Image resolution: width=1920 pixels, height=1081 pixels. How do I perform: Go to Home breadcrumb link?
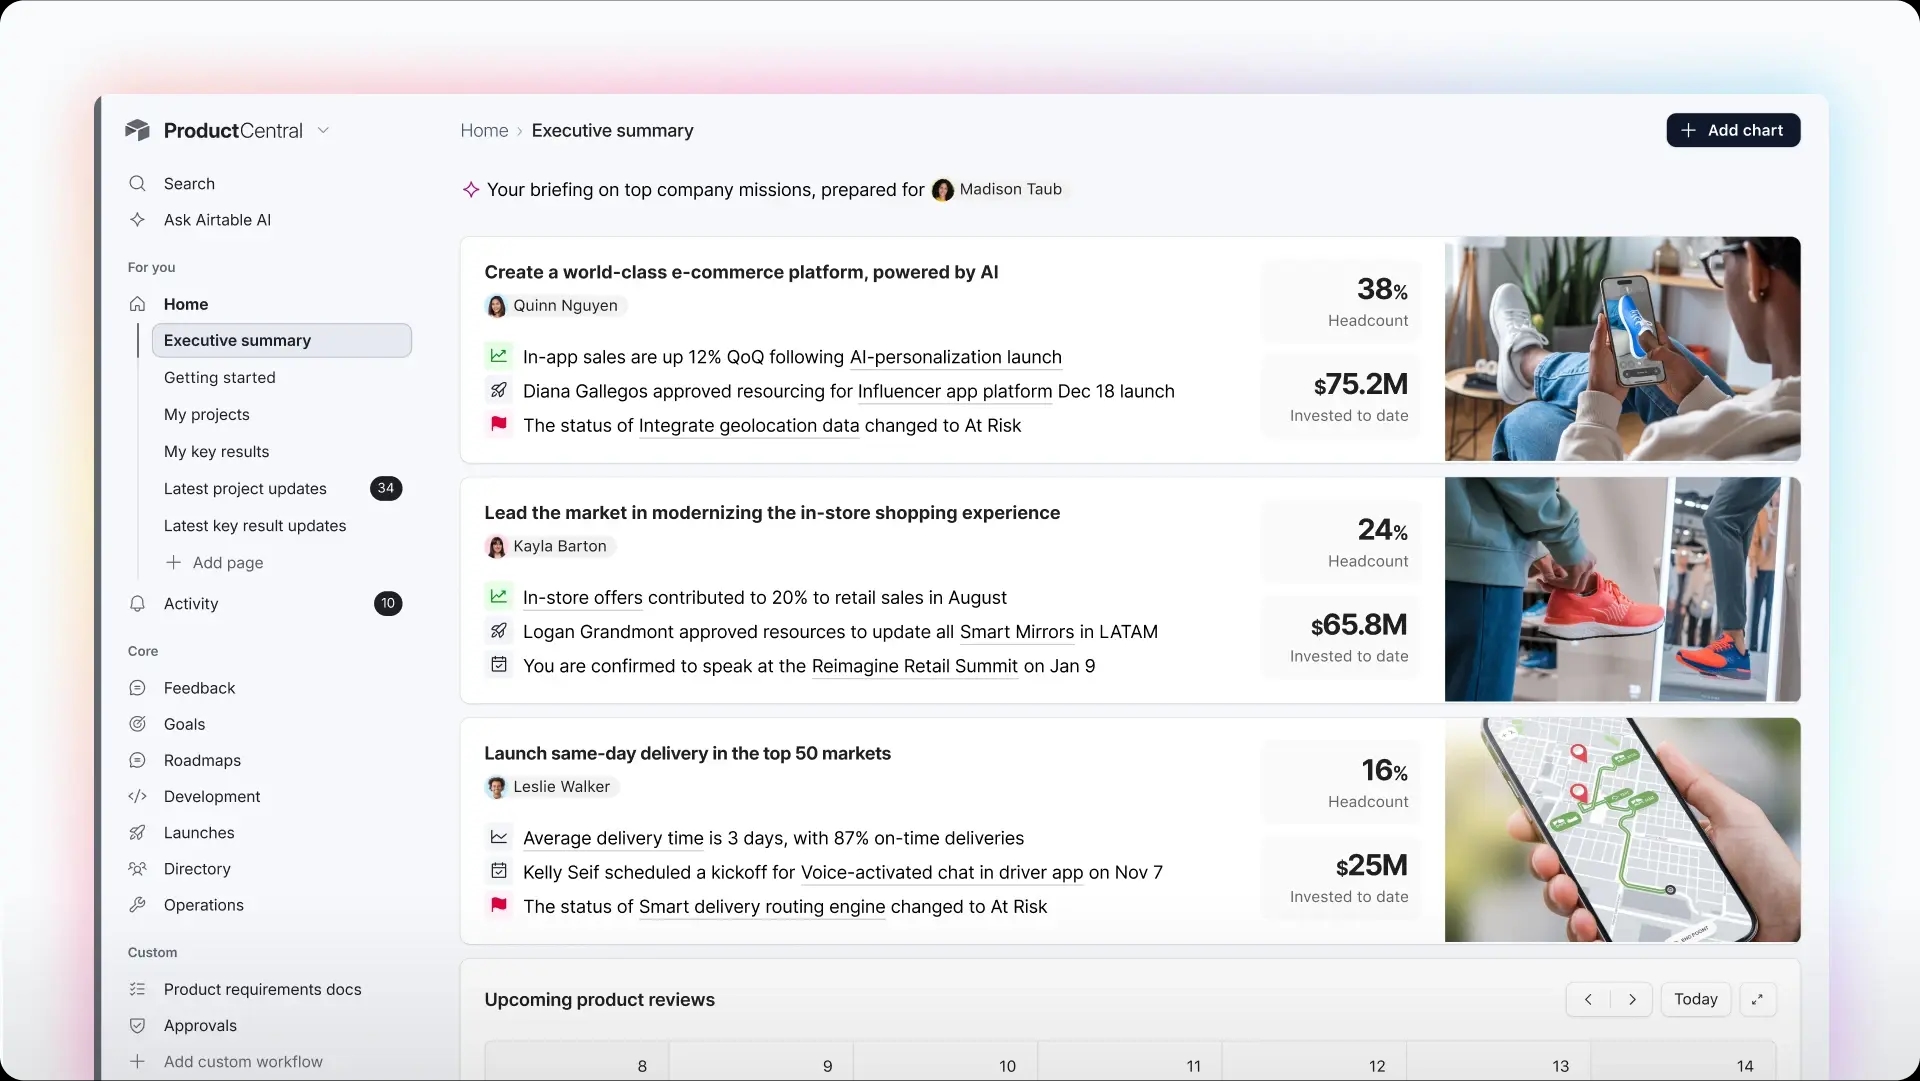pos(484,130)
